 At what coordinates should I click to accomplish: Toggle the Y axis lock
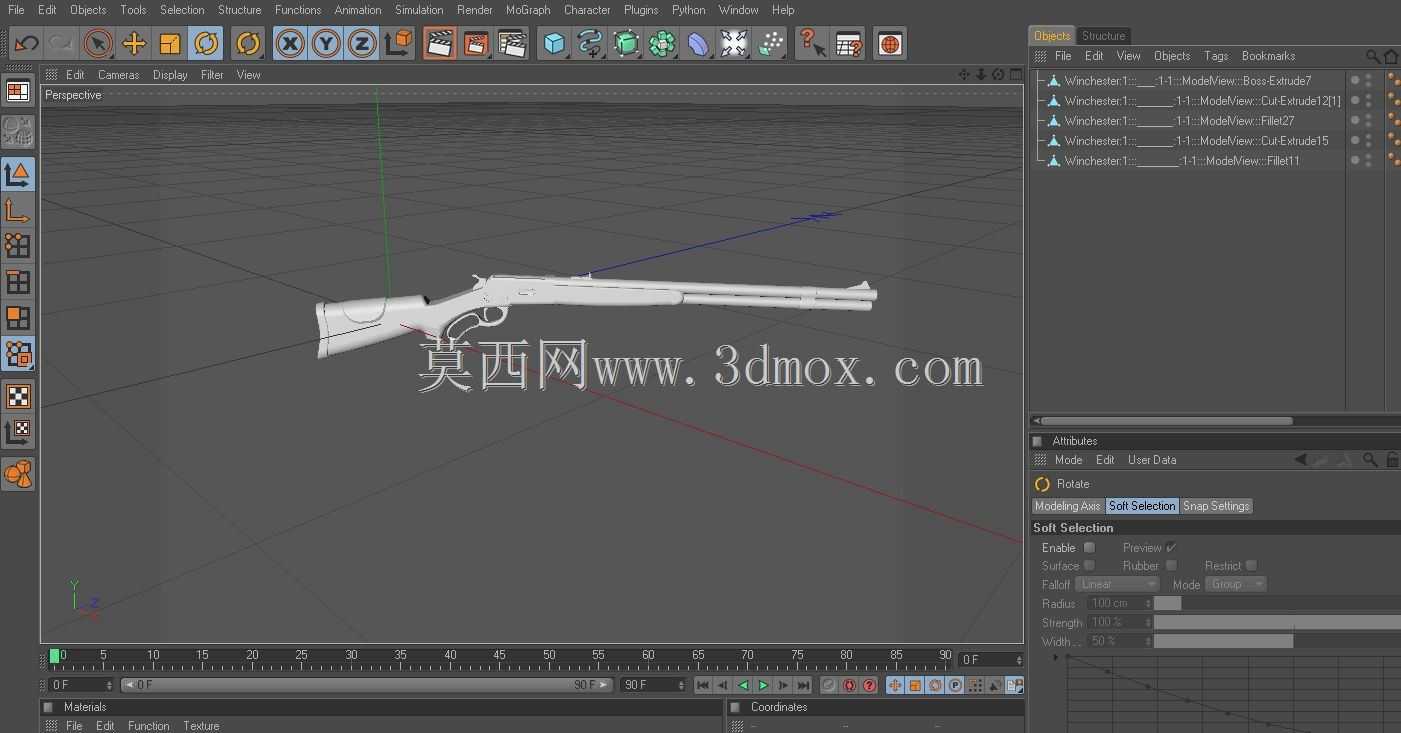(x=326, y=43)
